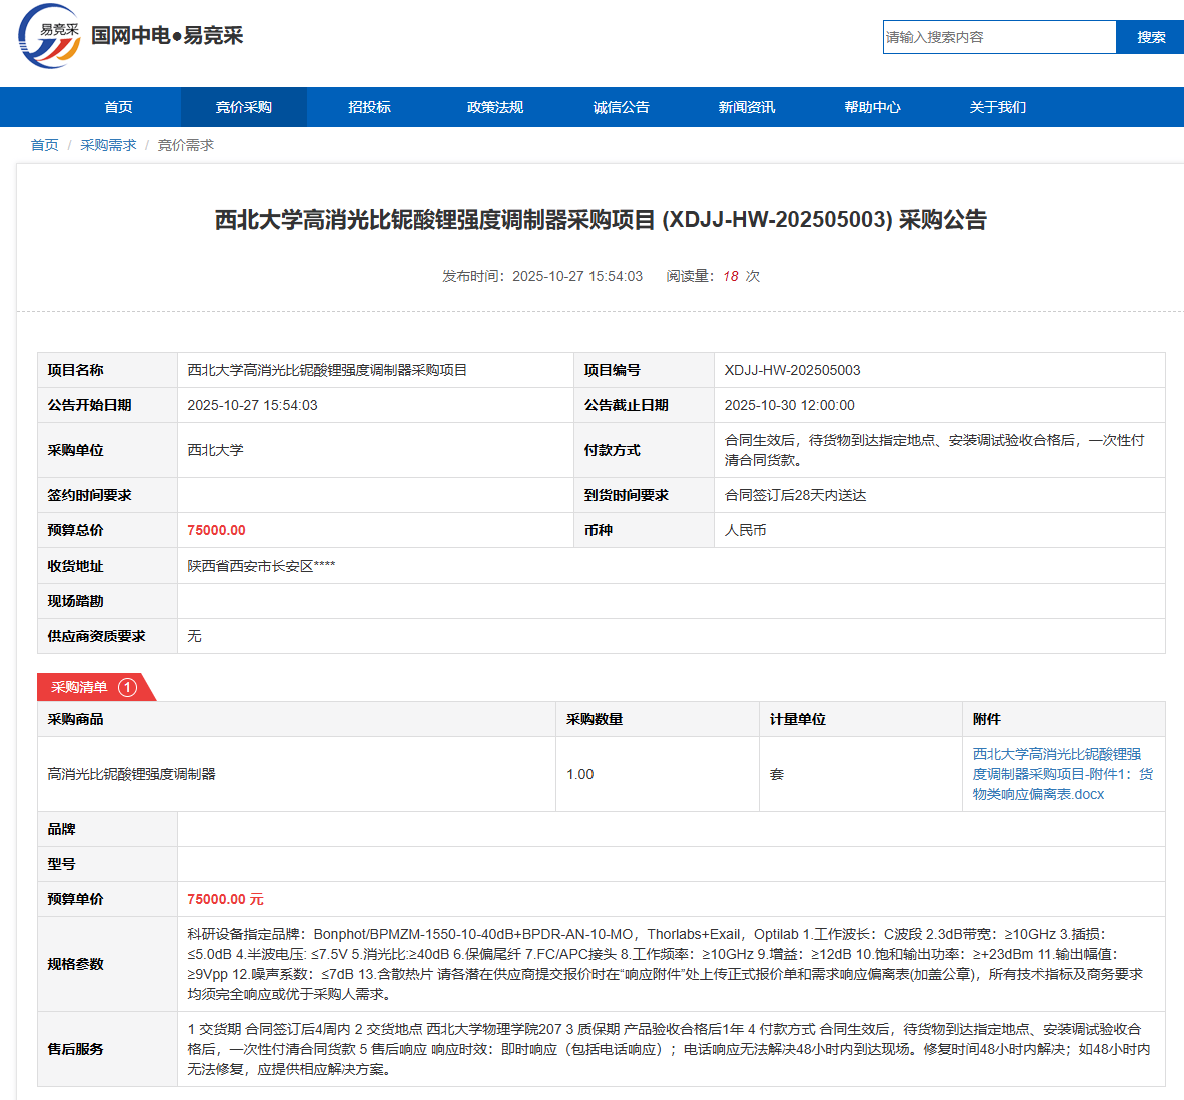This screenshot has height=1100, width=1184.
Task: Open the 首页 navigation menu item
Action: point(118,107)
